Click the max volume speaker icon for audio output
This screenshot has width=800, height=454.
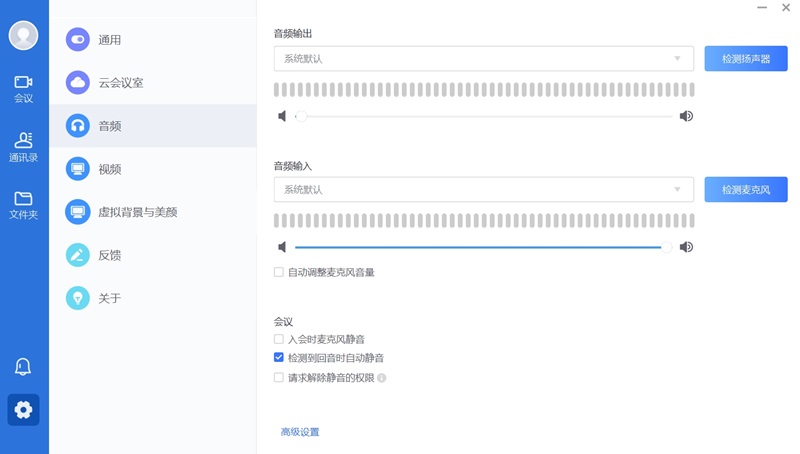coord(686,116)
